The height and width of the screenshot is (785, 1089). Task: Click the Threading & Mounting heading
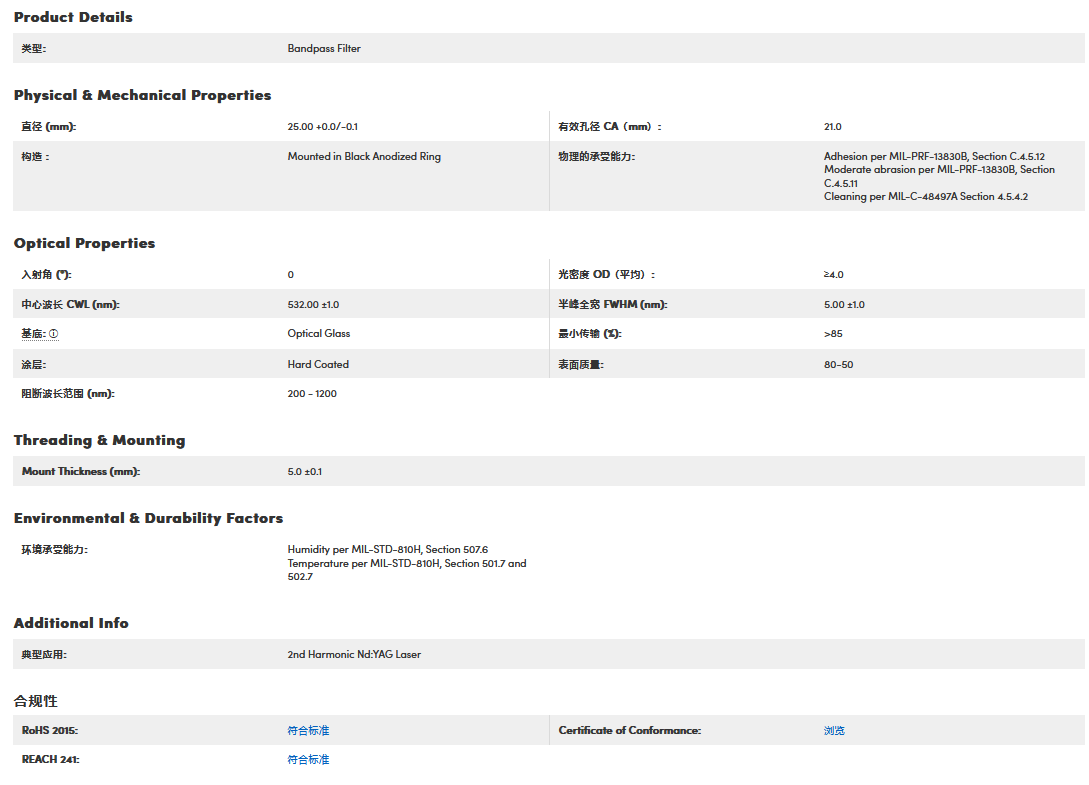coord(99,440)
